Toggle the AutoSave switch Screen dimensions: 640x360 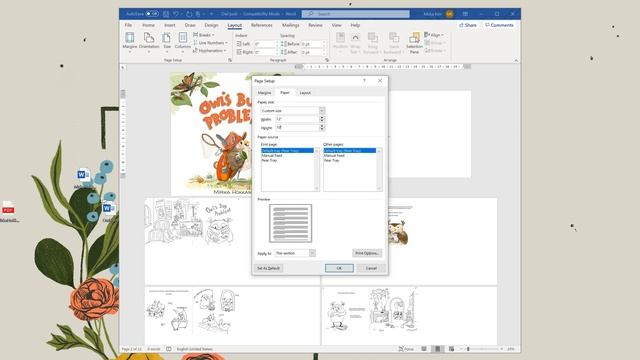(152, 14)
